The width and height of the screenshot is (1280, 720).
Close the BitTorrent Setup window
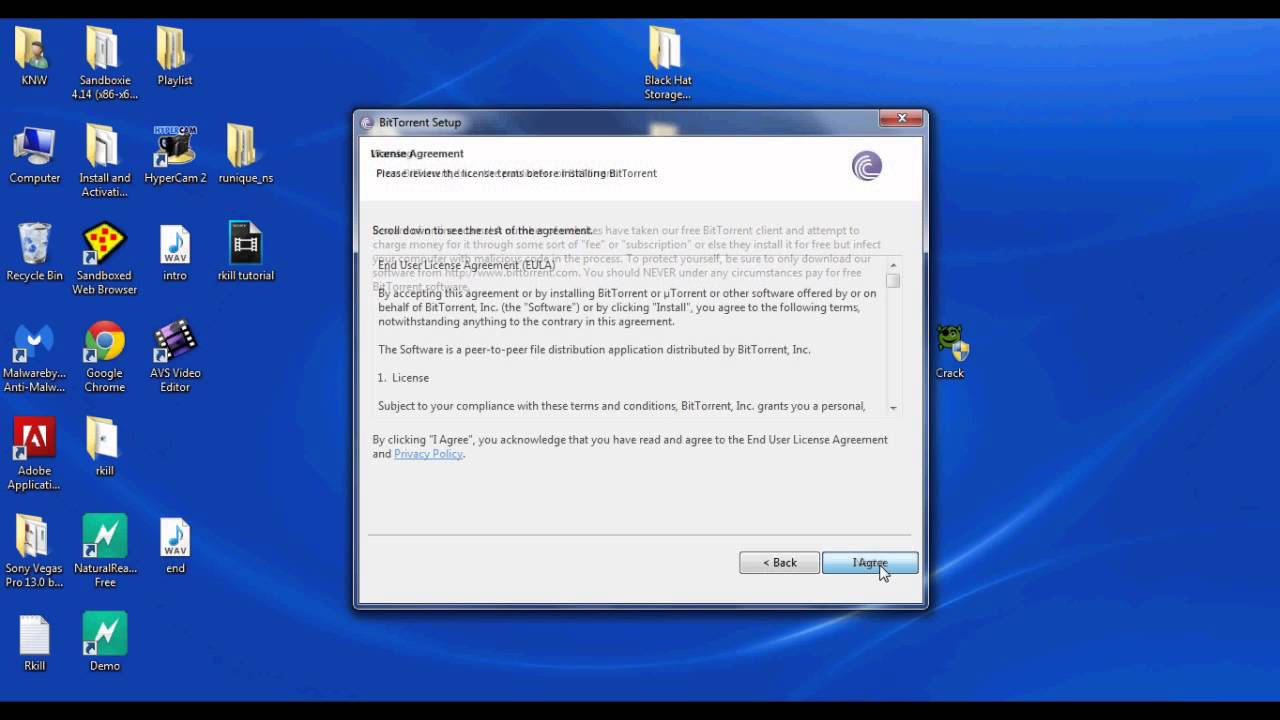(x=901, y=118)
